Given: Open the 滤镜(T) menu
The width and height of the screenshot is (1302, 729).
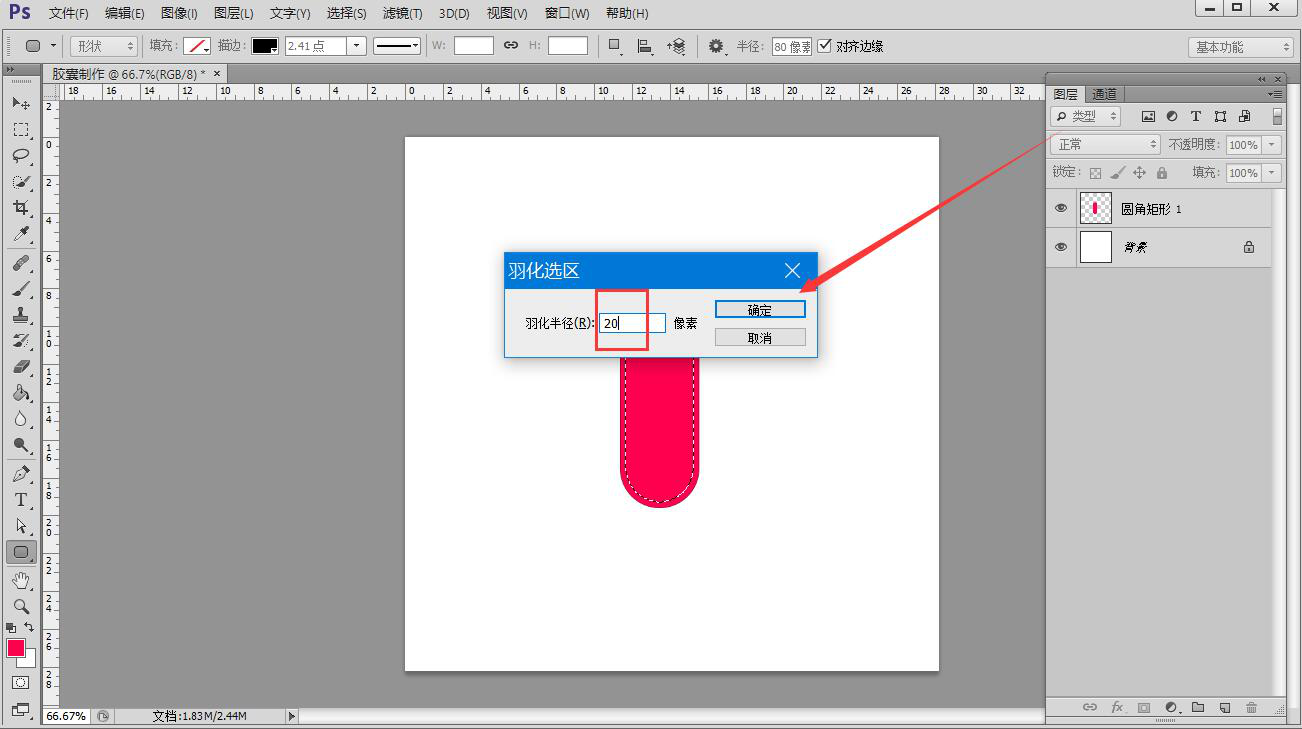Looking at the screenshot, I should click(x=402, y=13).
